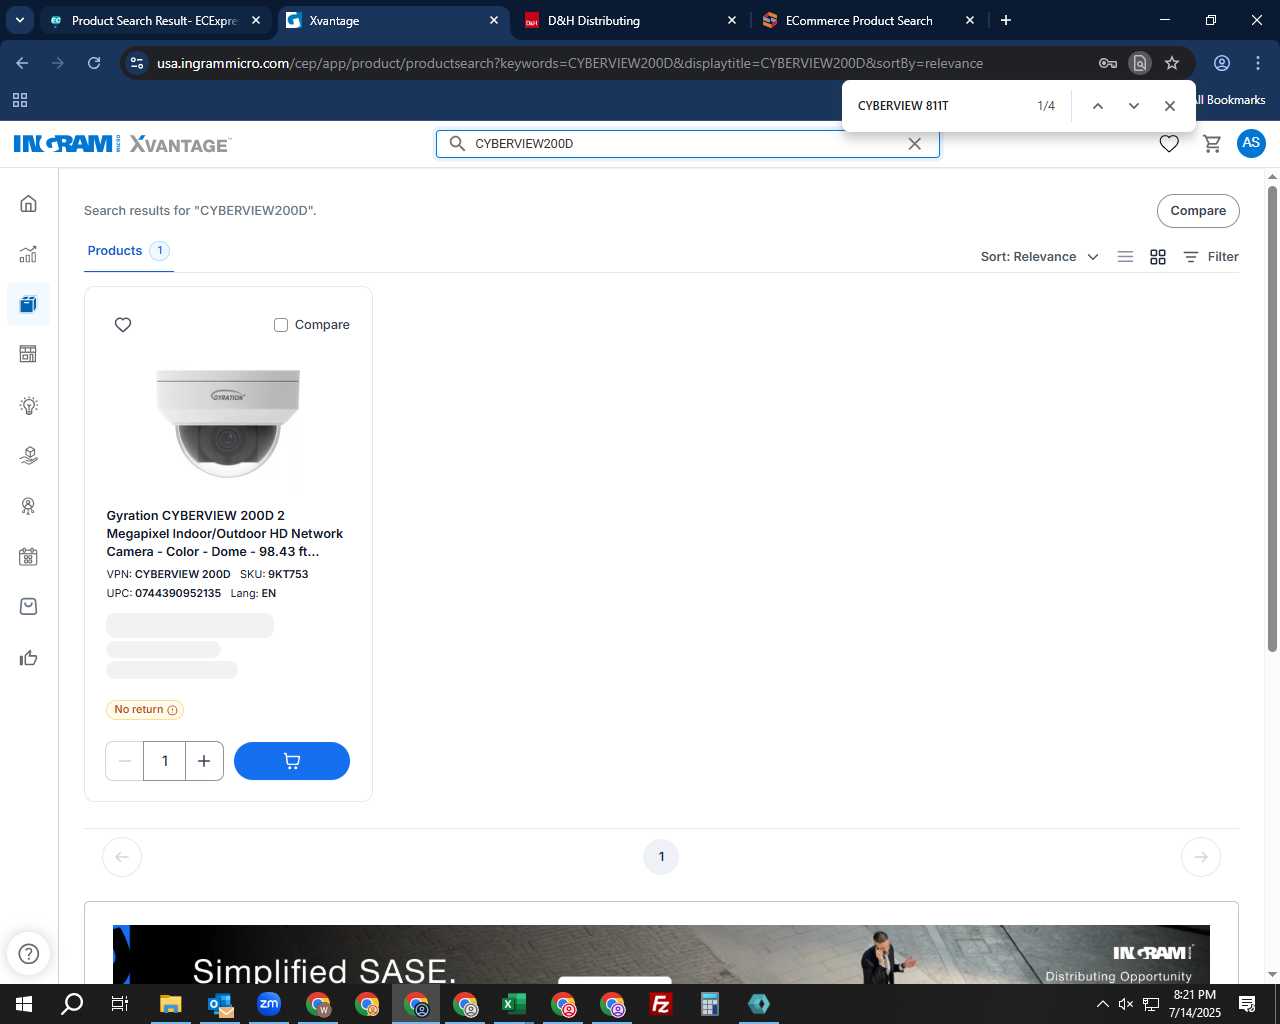
Task: Decrease quantity with minus button
Action: click(125, 761)
